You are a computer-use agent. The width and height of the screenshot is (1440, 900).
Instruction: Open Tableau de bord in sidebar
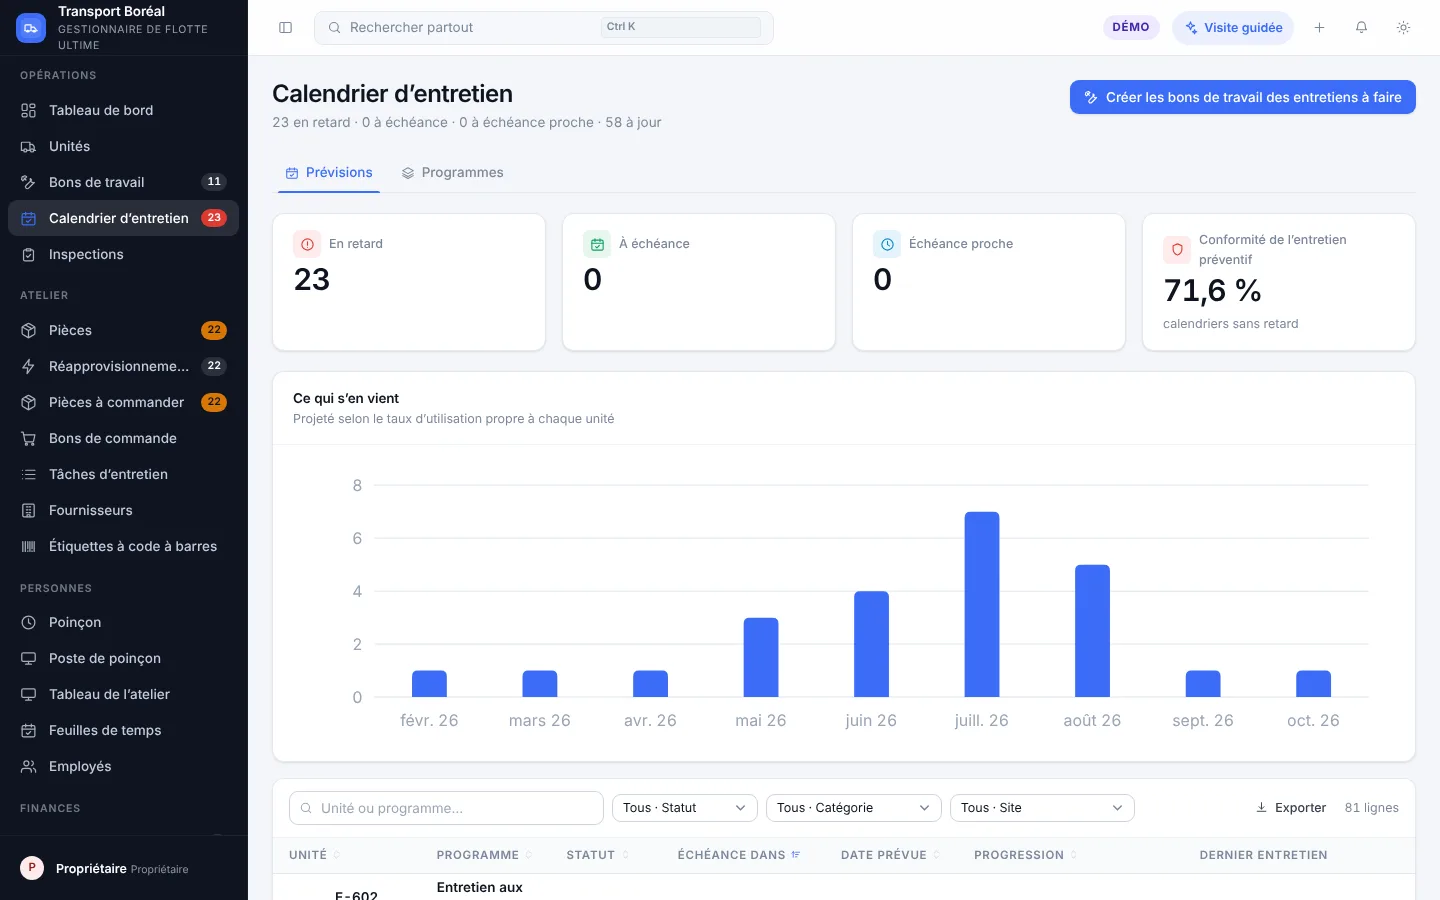point(123,110)
